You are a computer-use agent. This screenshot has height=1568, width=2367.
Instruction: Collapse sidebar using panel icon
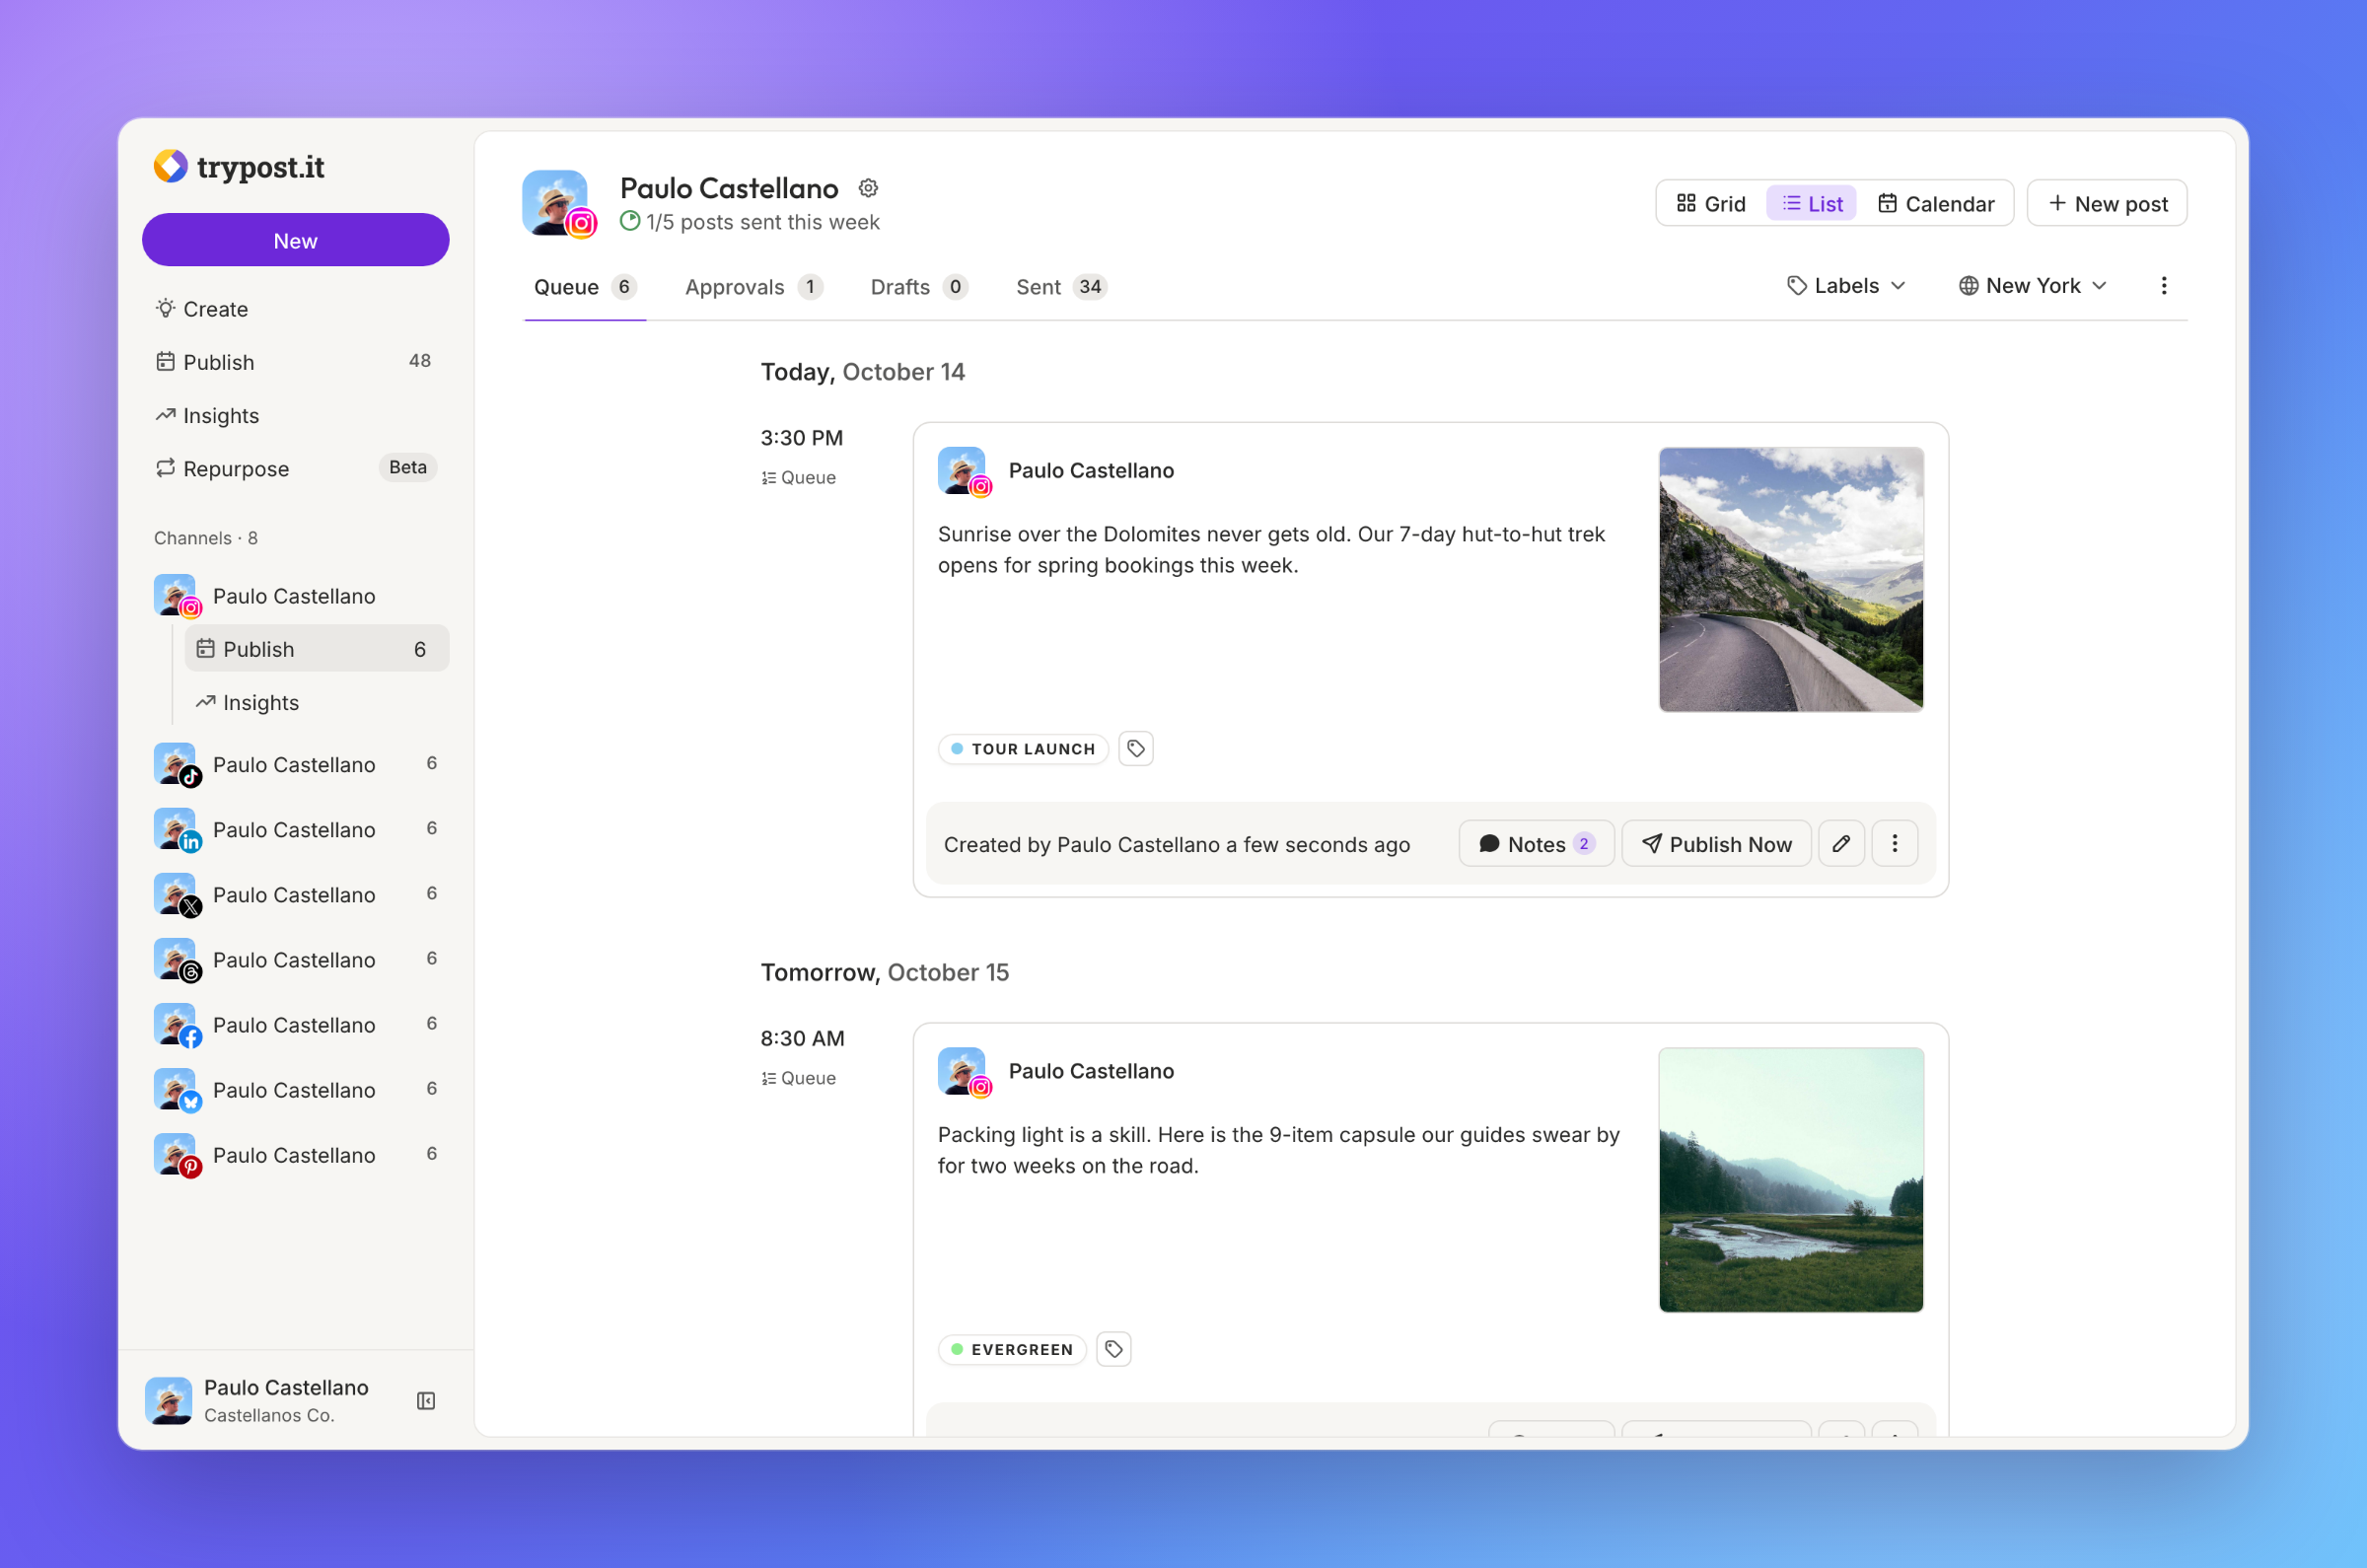coord(426,1400)
